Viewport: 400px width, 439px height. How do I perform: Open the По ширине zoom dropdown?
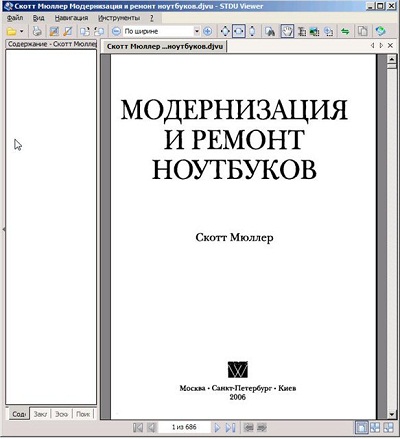[197, 31]
